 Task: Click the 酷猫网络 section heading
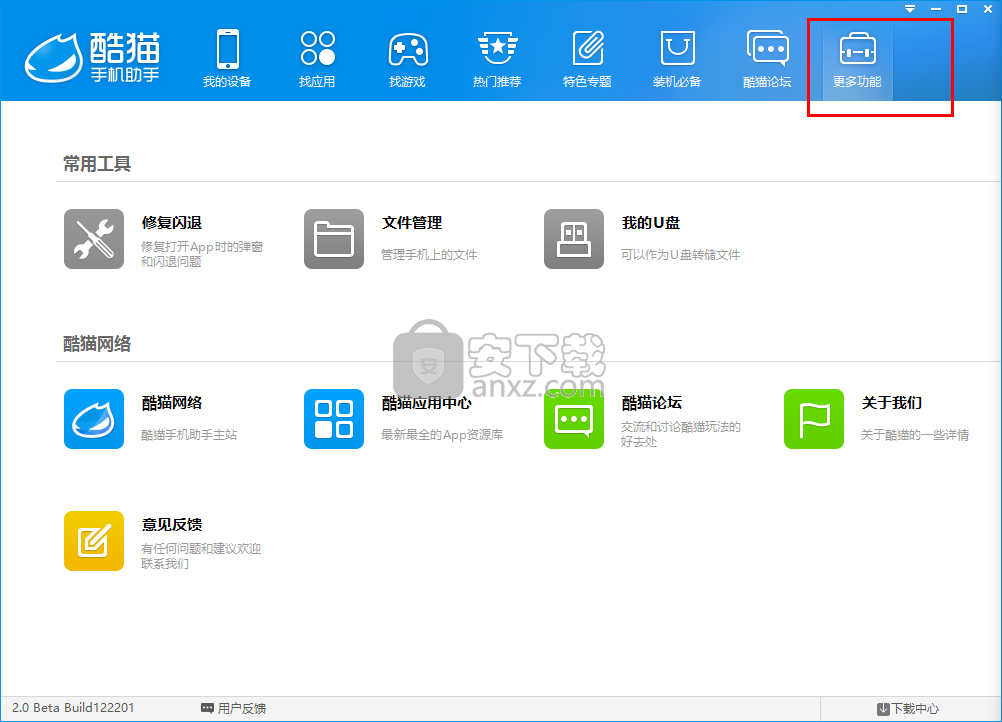coord(97,344)
